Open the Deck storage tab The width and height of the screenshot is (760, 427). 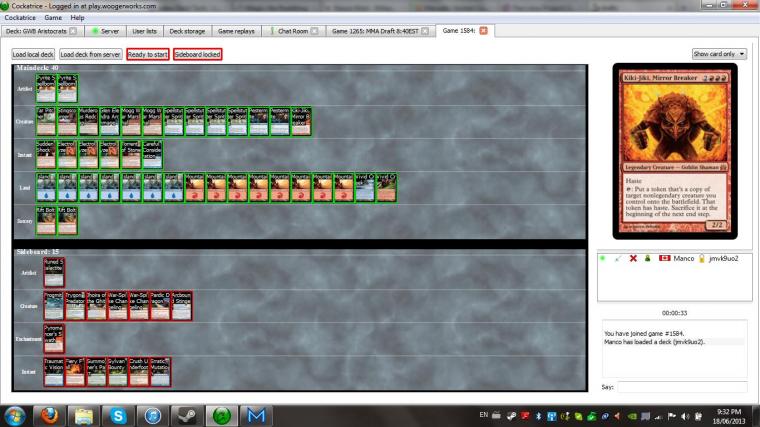[187, 31]
